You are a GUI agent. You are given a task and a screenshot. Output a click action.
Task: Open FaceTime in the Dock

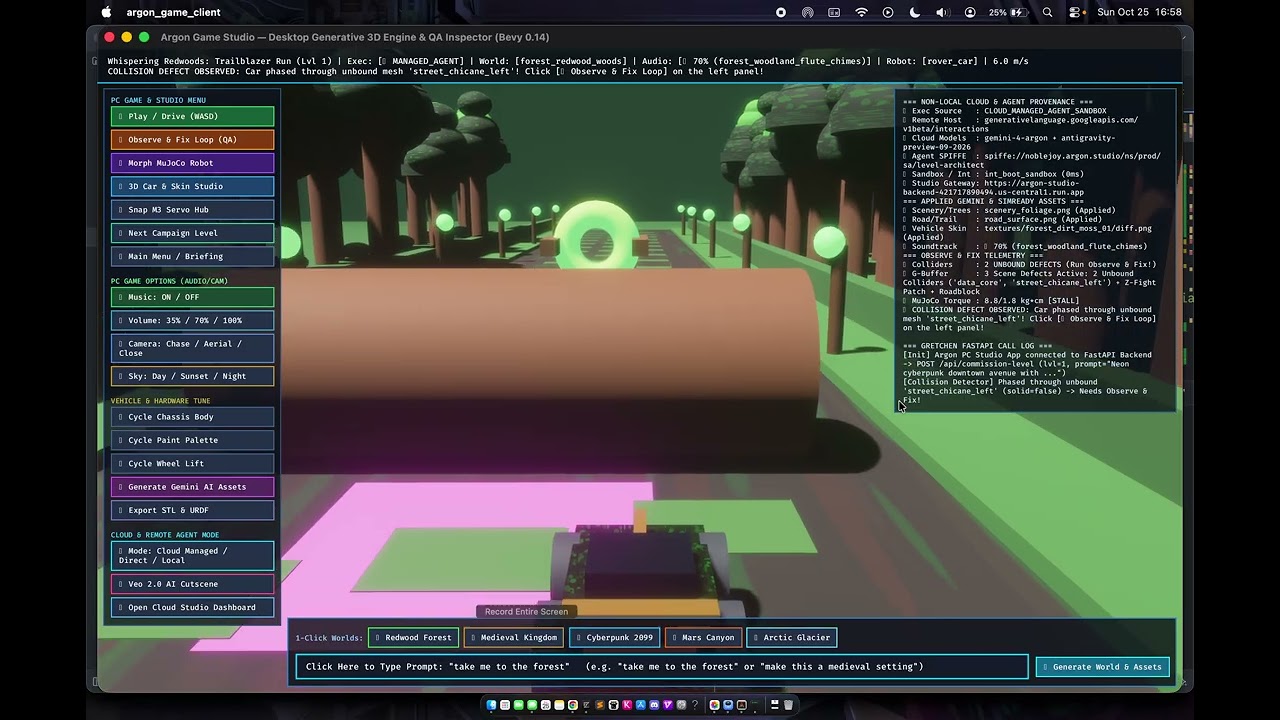(x=519, y=705)
